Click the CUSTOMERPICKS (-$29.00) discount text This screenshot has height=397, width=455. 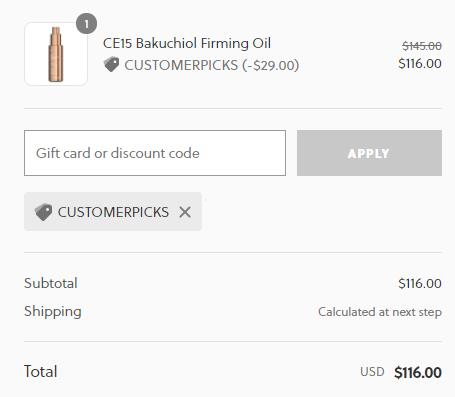212,65
